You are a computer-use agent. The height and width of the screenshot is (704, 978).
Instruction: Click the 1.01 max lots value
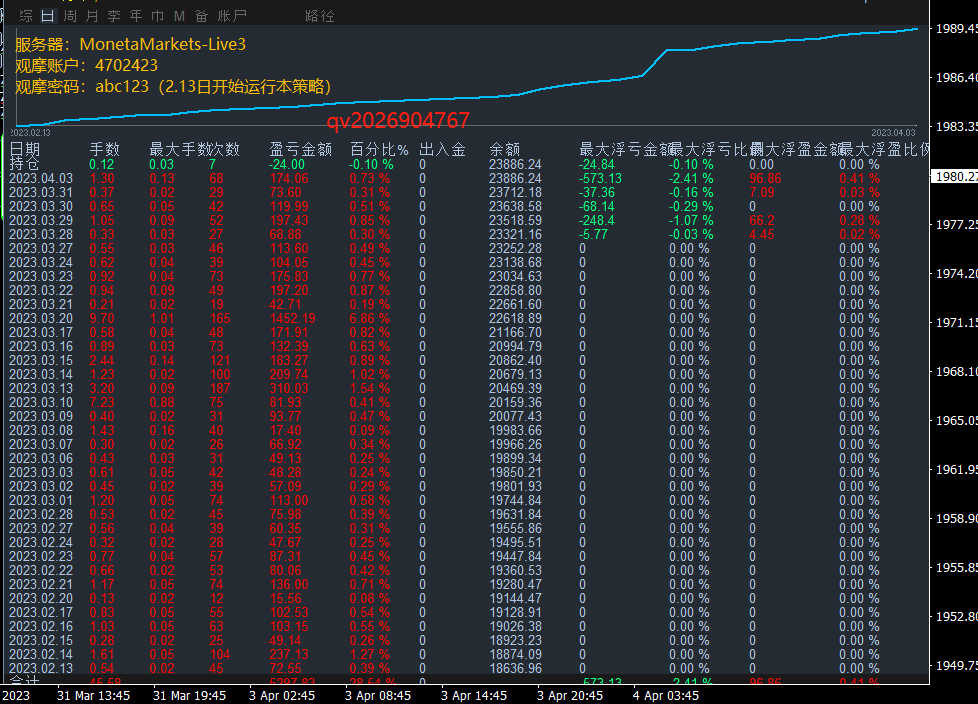(x=162, y=319)
